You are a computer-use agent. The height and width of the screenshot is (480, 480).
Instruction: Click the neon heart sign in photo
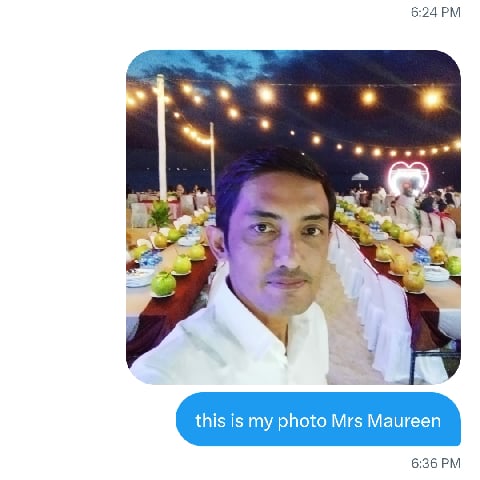tap(408, 179)
